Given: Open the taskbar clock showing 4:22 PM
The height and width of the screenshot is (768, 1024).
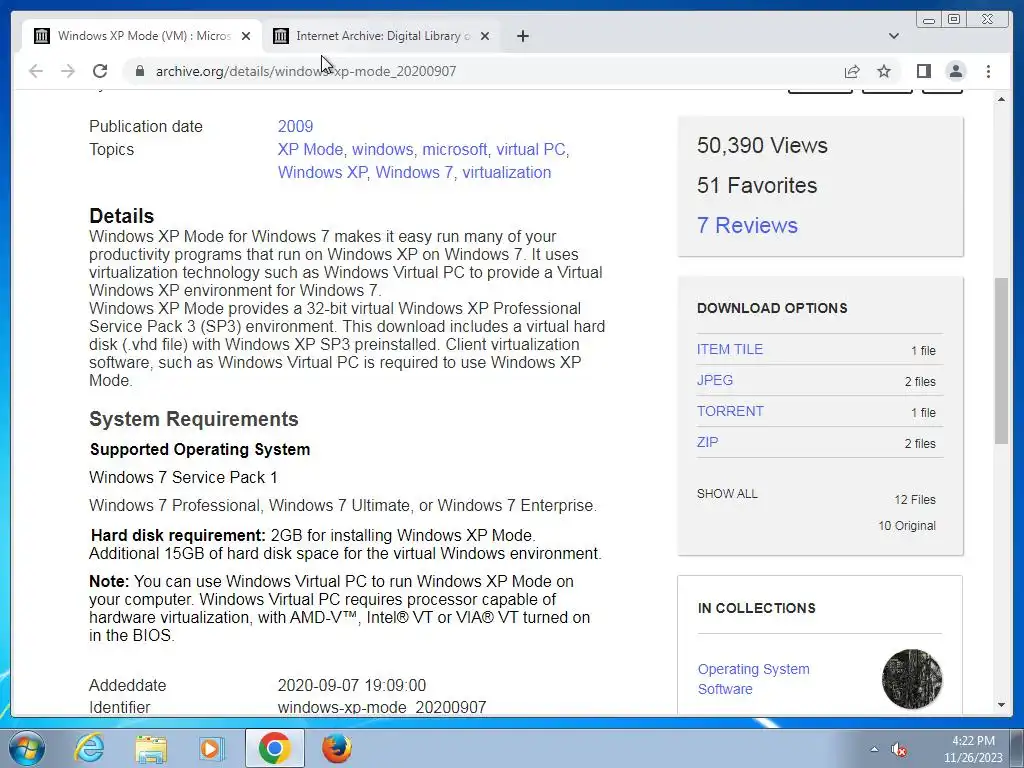Looking at the screenshot, I should pyautogui.click(x=973, y=749).
